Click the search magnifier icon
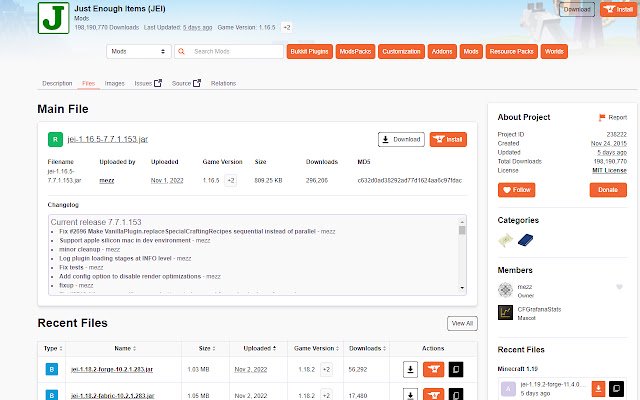This screenshot has width=640, height=400. (181, 51)
